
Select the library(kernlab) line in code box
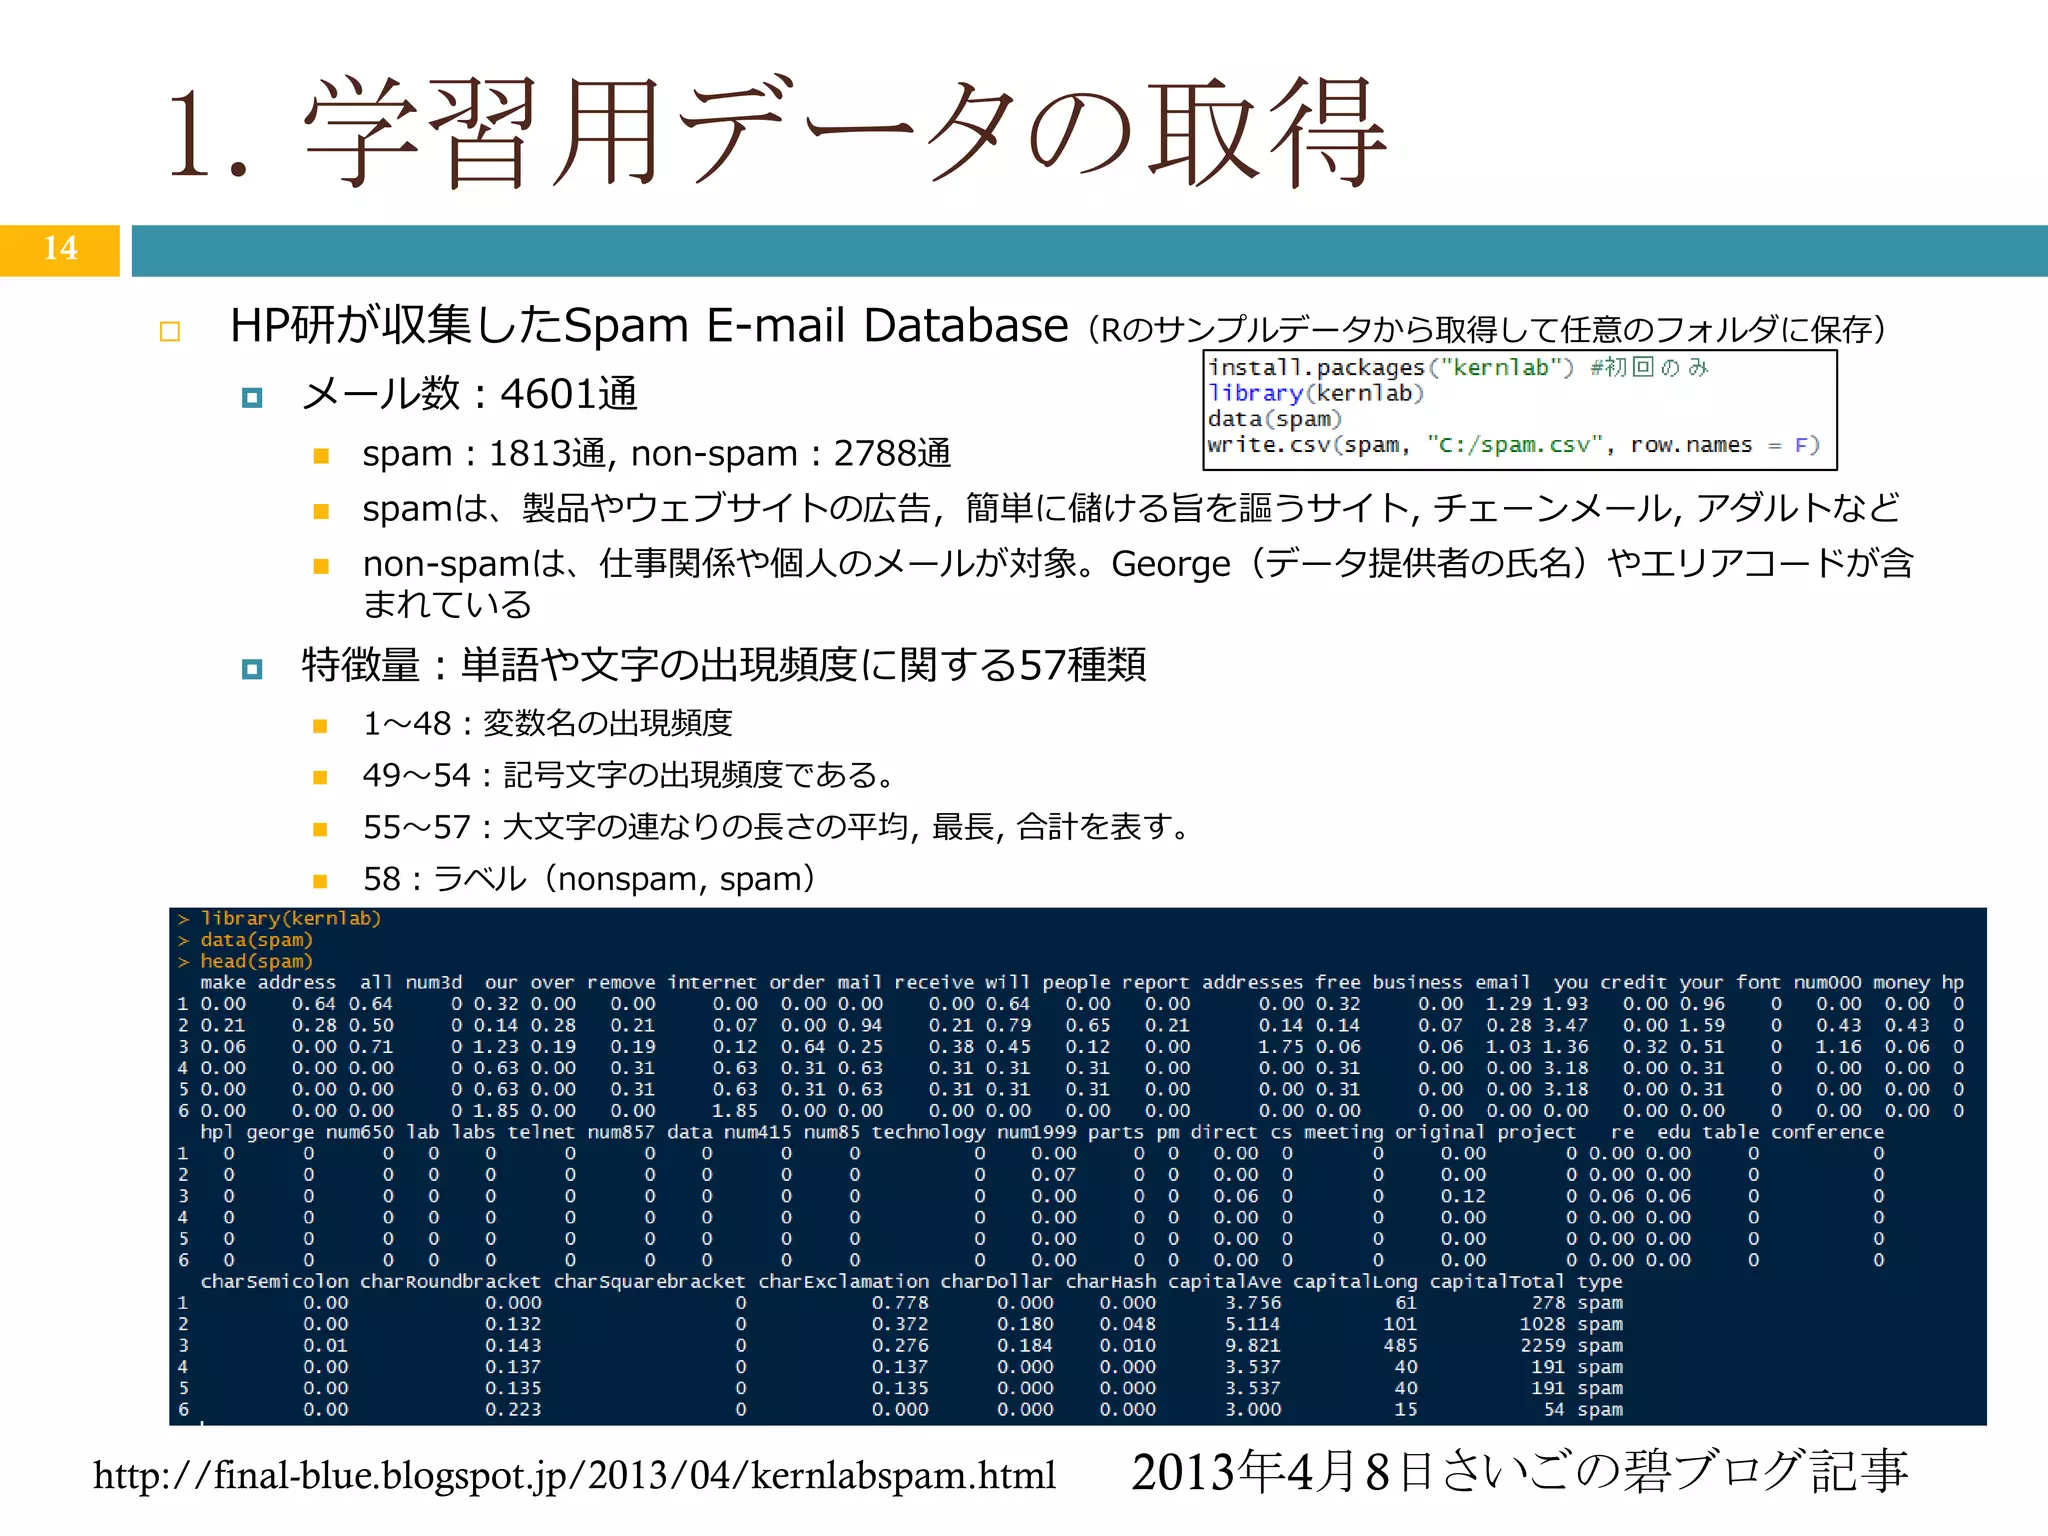coord(1315,393)
